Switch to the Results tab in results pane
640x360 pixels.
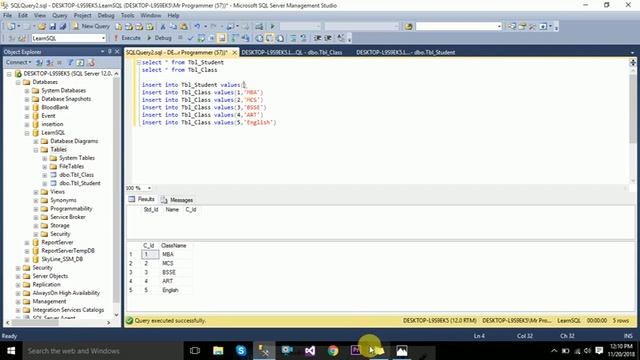[x=142, y=199]
